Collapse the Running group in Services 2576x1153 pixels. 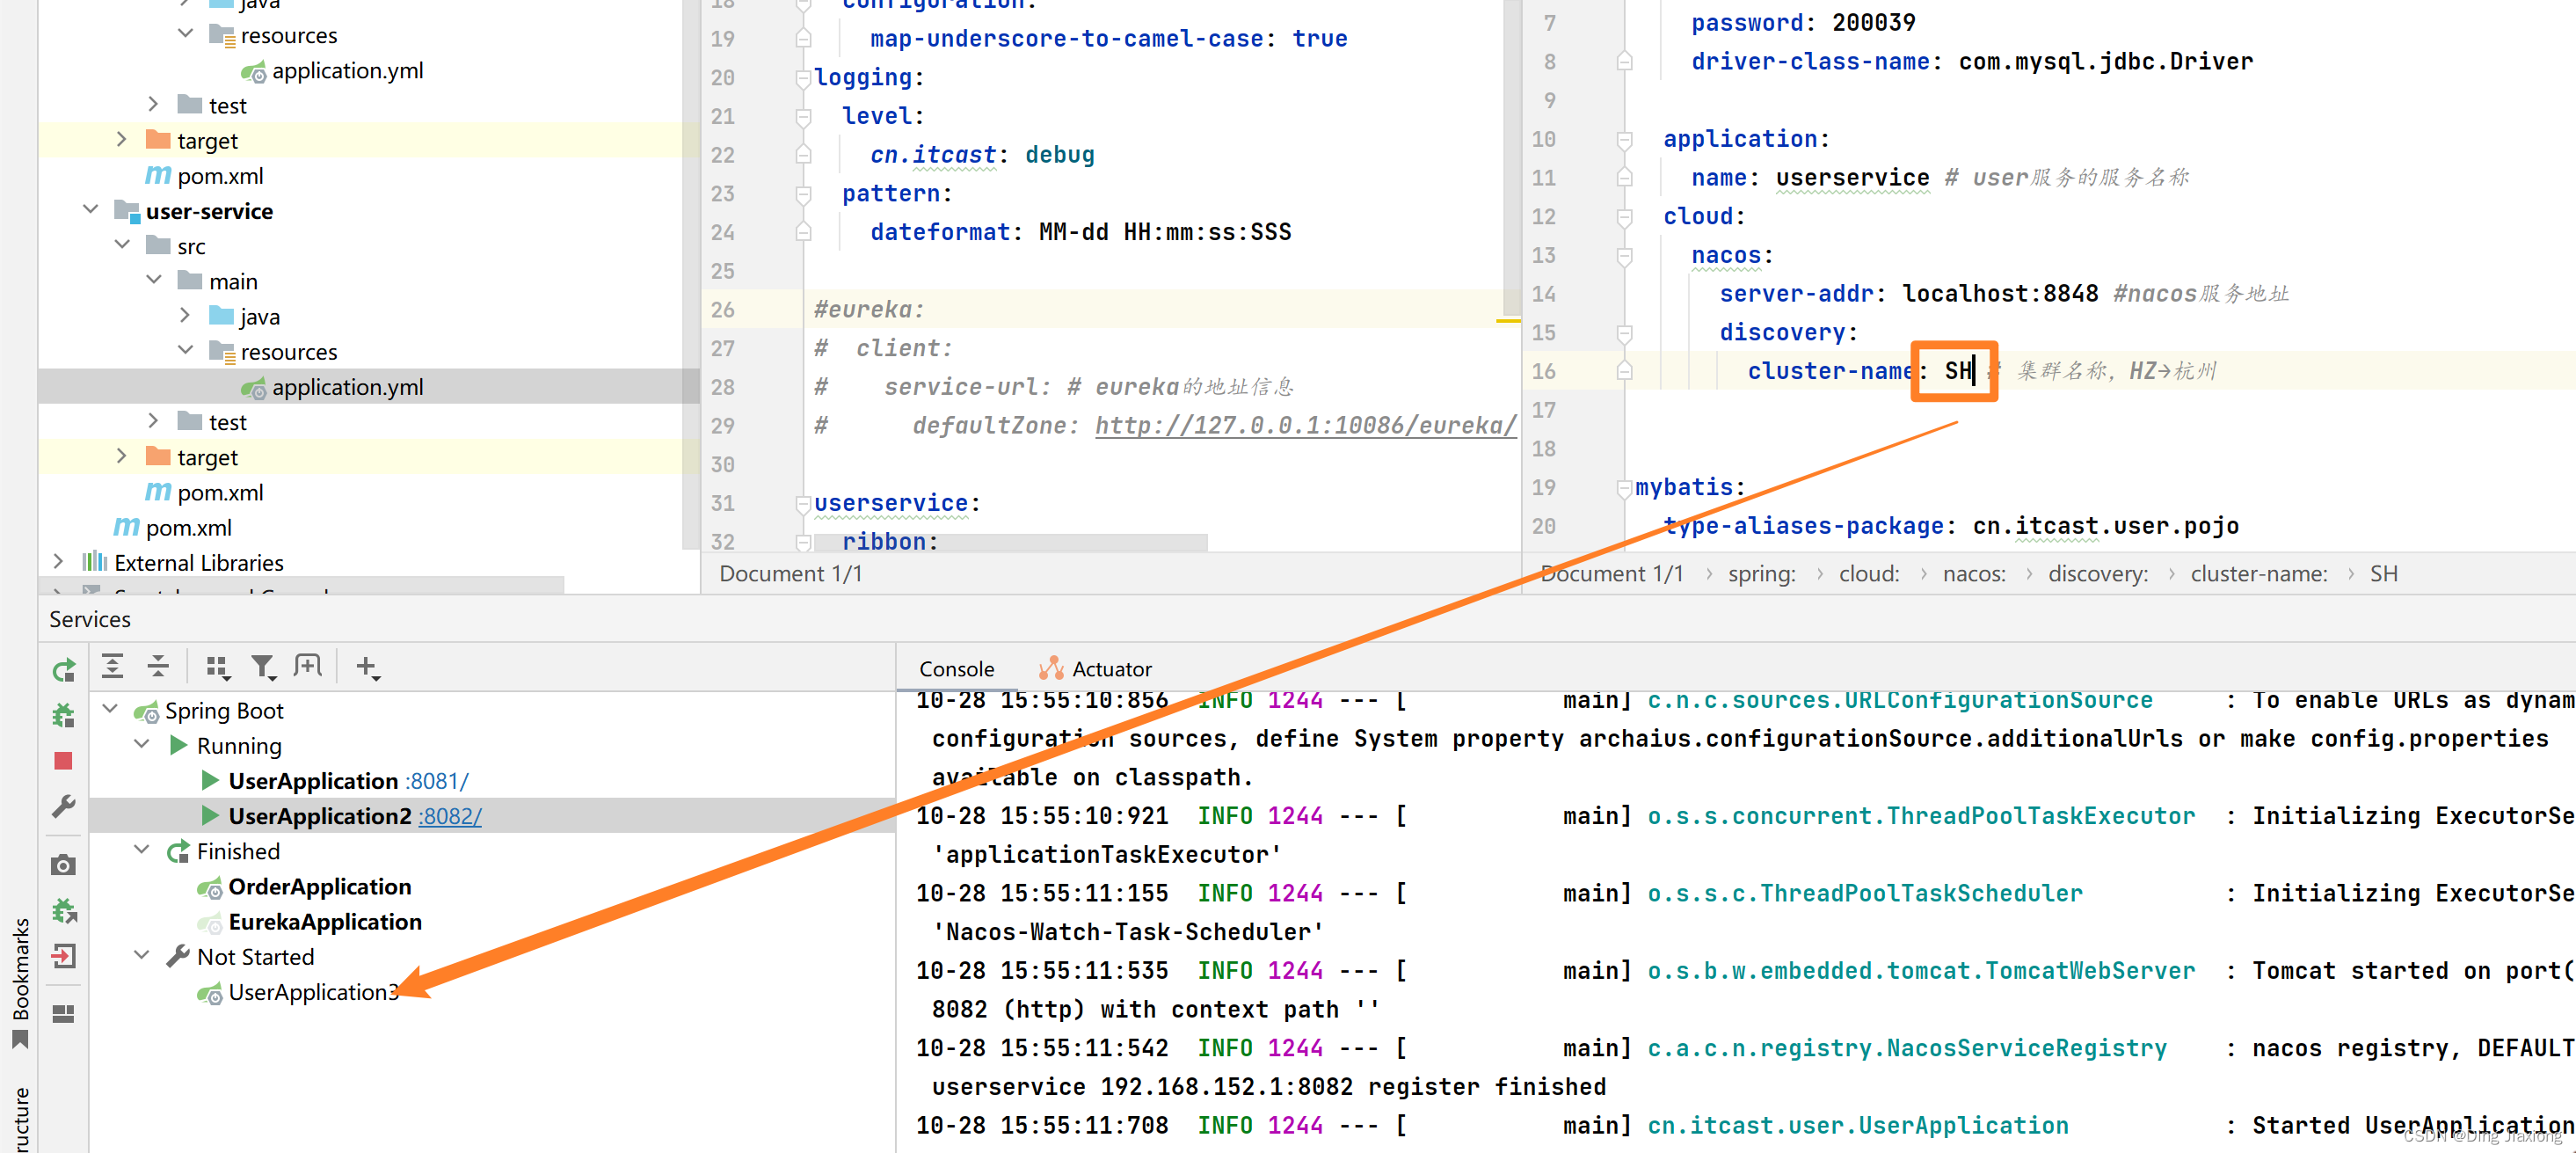point(142,745)
